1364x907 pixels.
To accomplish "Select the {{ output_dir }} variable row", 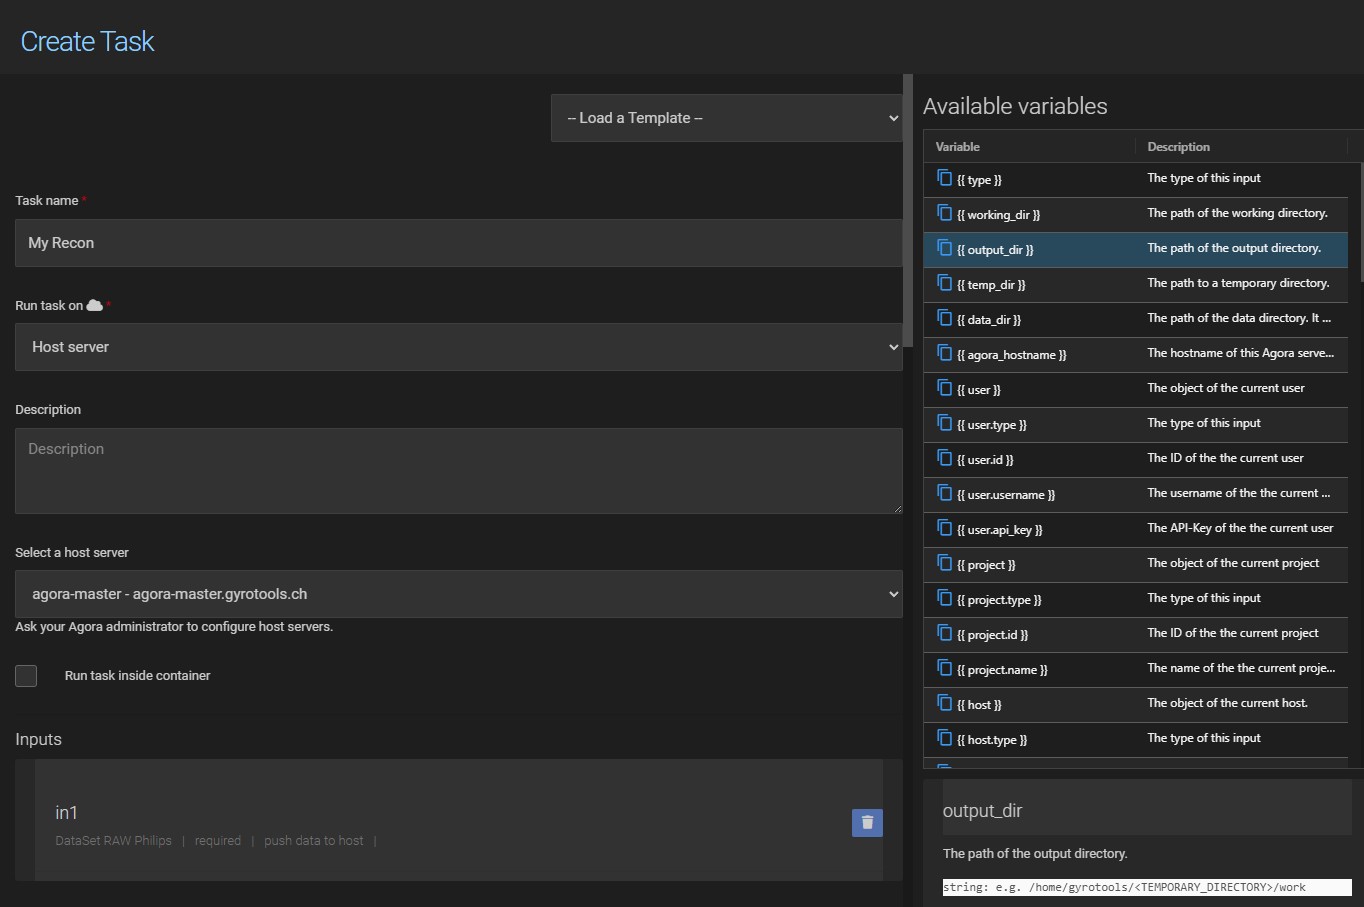I will click(x=1135, y=249).
